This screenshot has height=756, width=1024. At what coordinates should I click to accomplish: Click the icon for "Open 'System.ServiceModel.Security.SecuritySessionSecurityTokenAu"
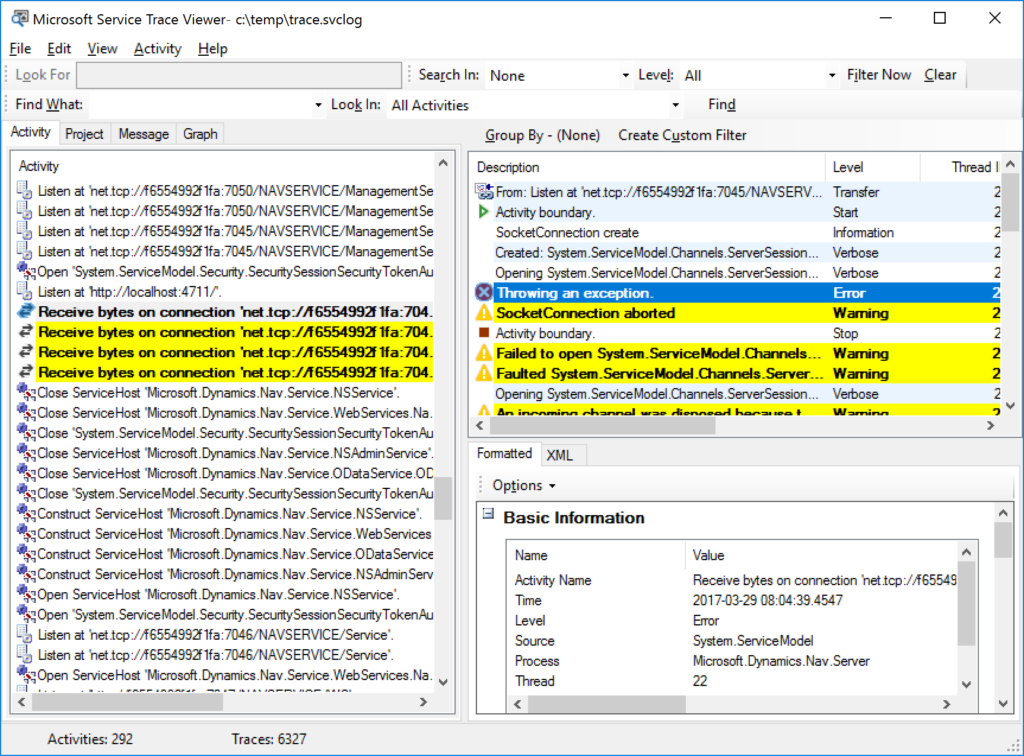(x=22, y=271)
